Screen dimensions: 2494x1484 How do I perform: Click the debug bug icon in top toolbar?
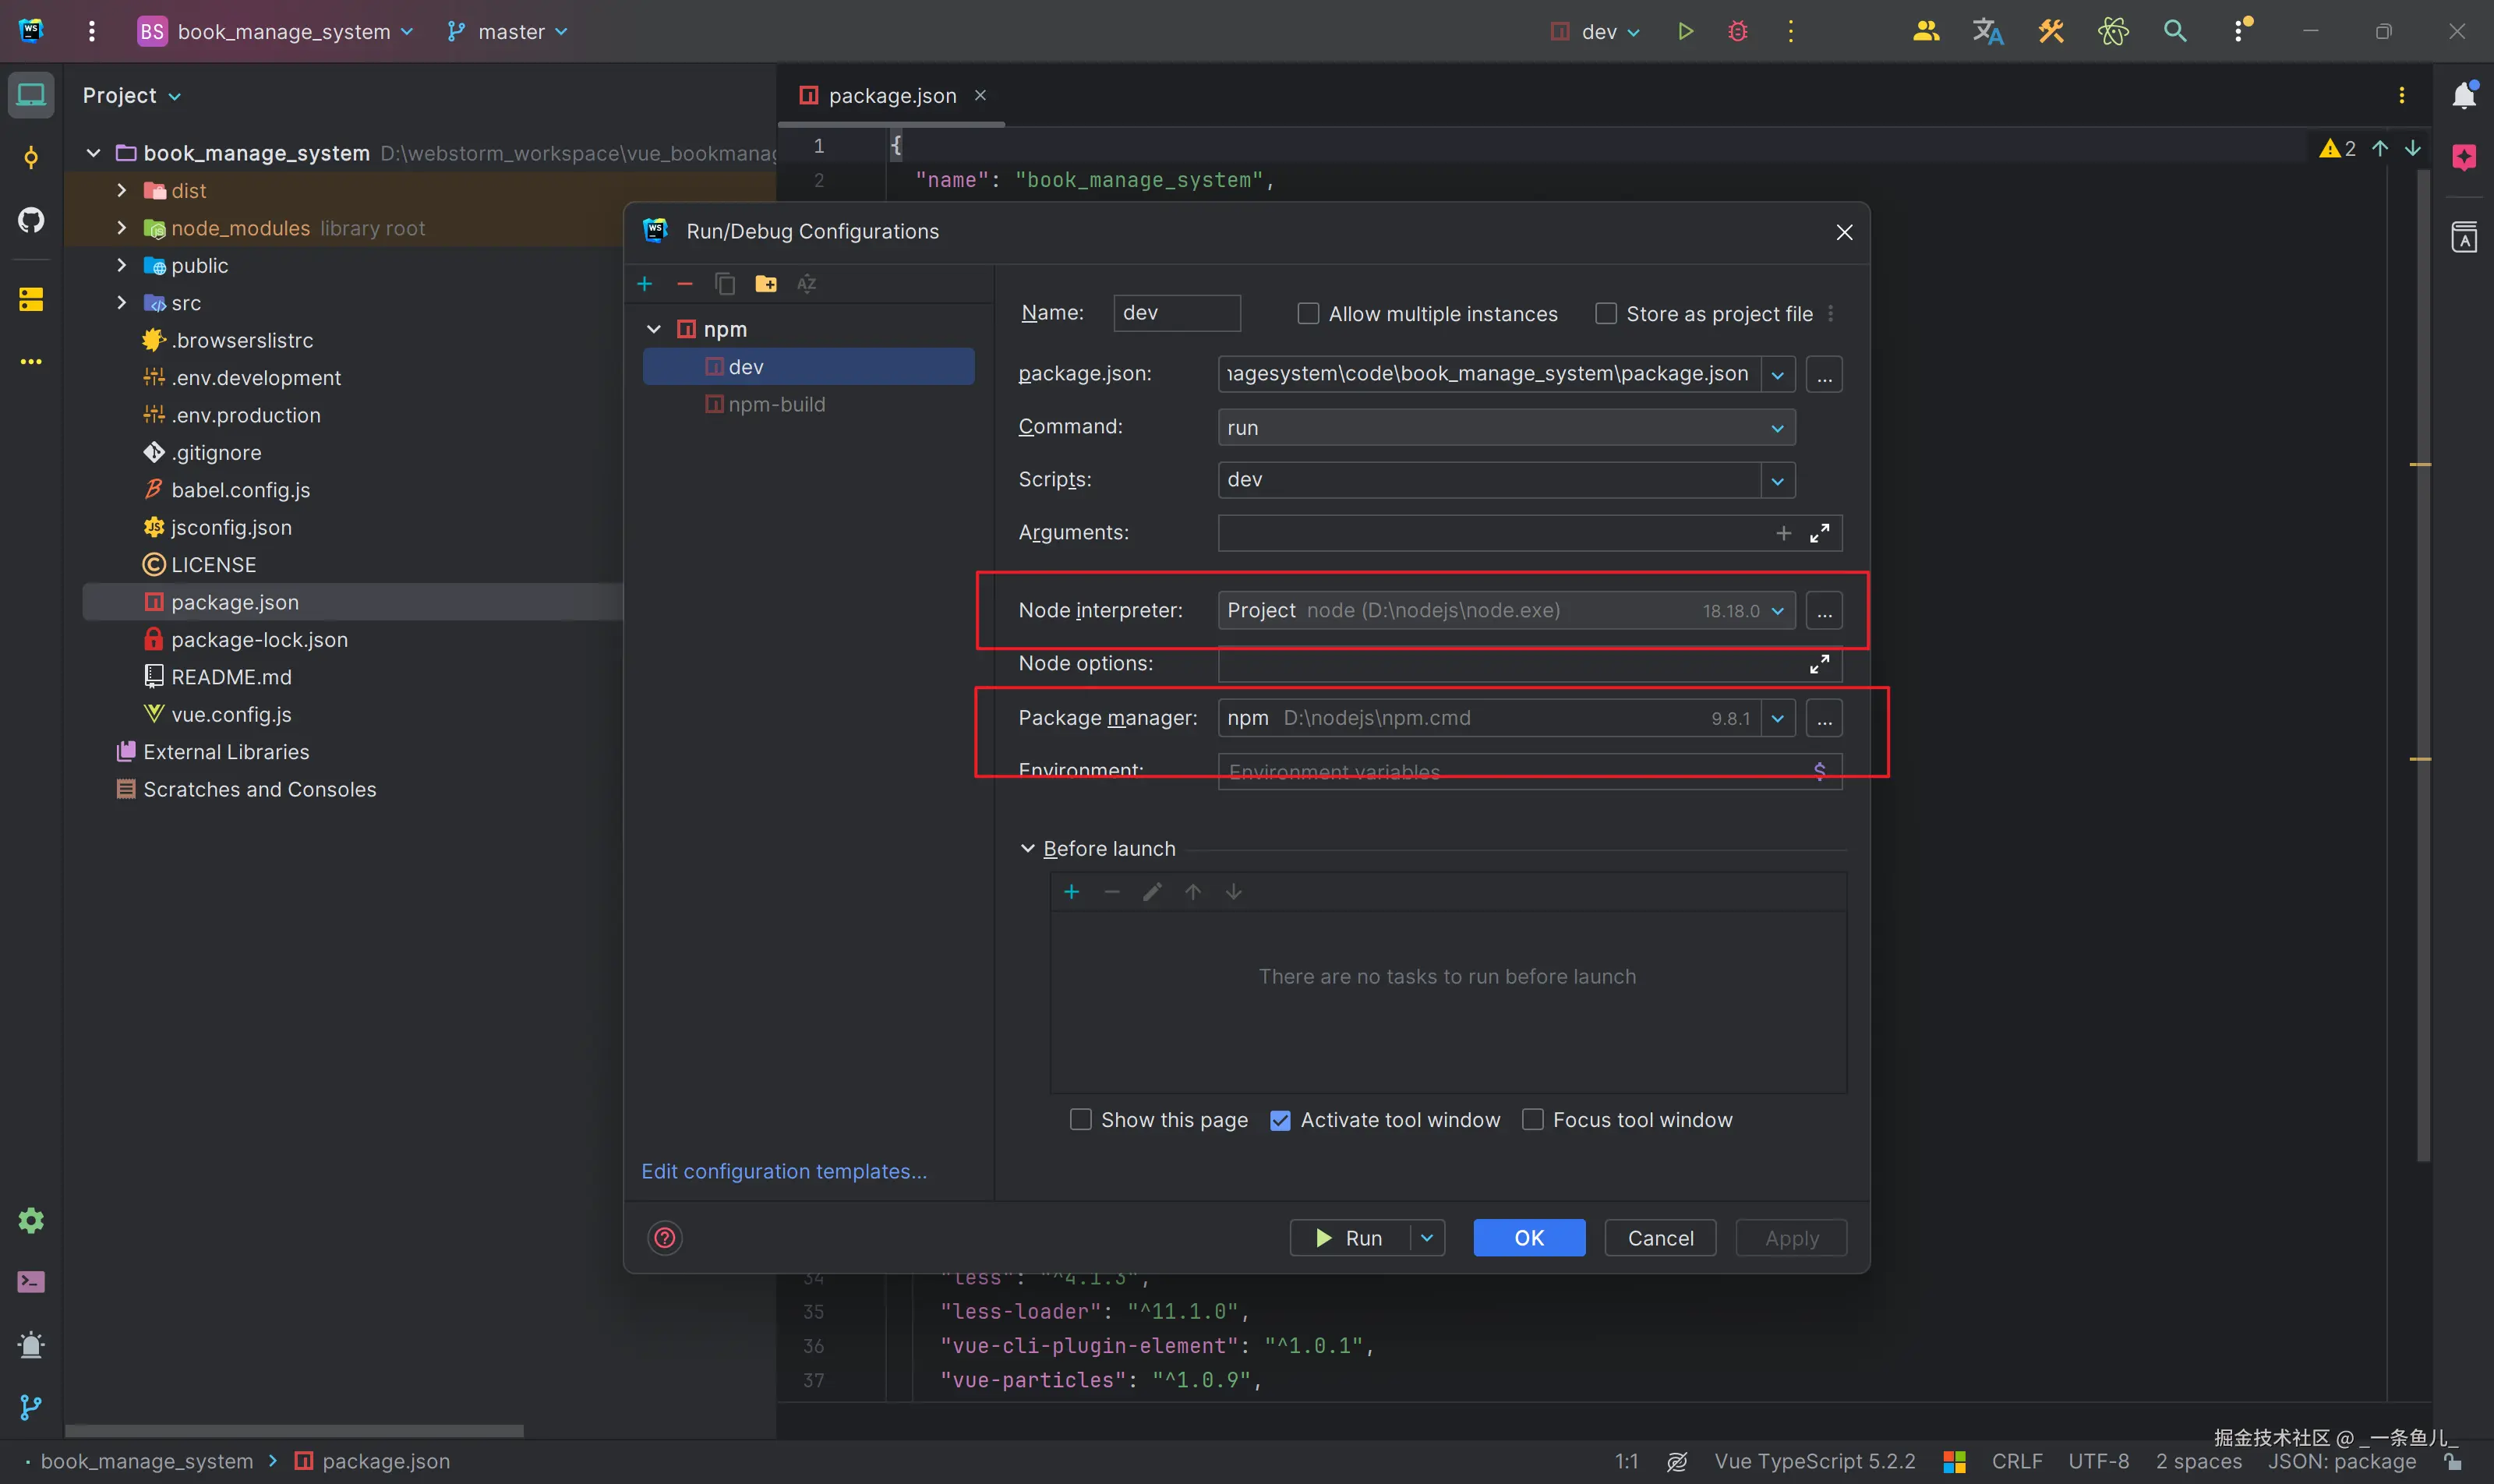[1738, 31]
